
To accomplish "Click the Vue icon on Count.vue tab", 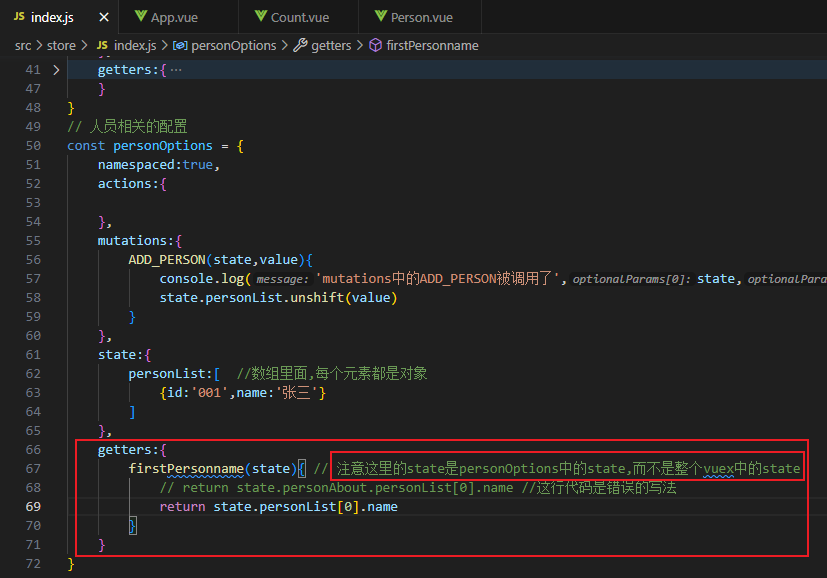I will [261, 16].
